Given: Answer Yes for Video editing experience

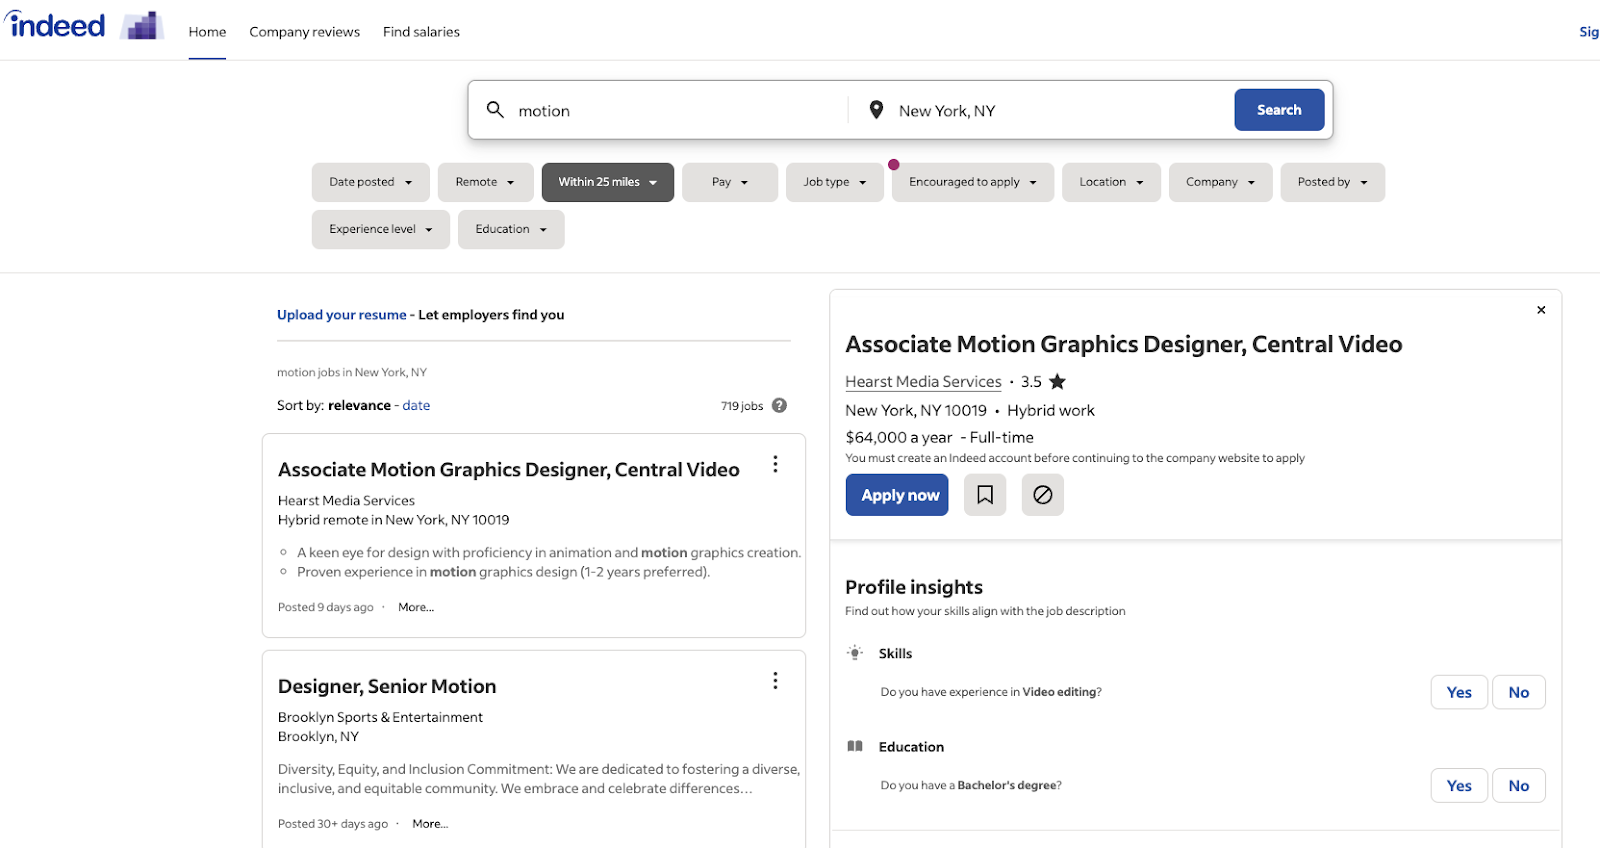Looking at the screenshot, I should (1459, 692).
